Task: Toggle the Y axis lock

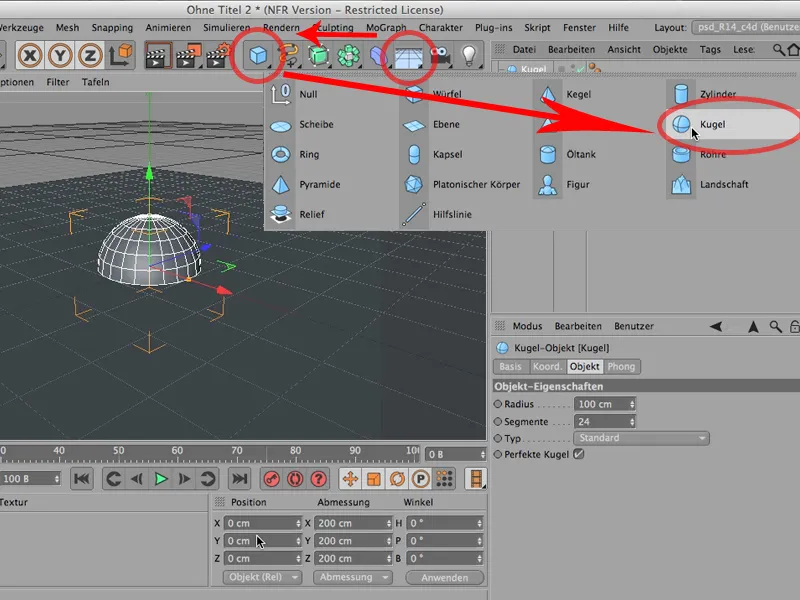Action: (x=60, y=55)
